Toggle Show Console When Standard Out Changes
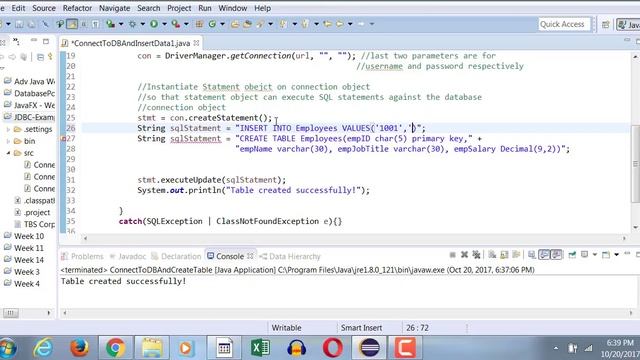The height and width of the screenshot is (360, 640). [544, 255]
